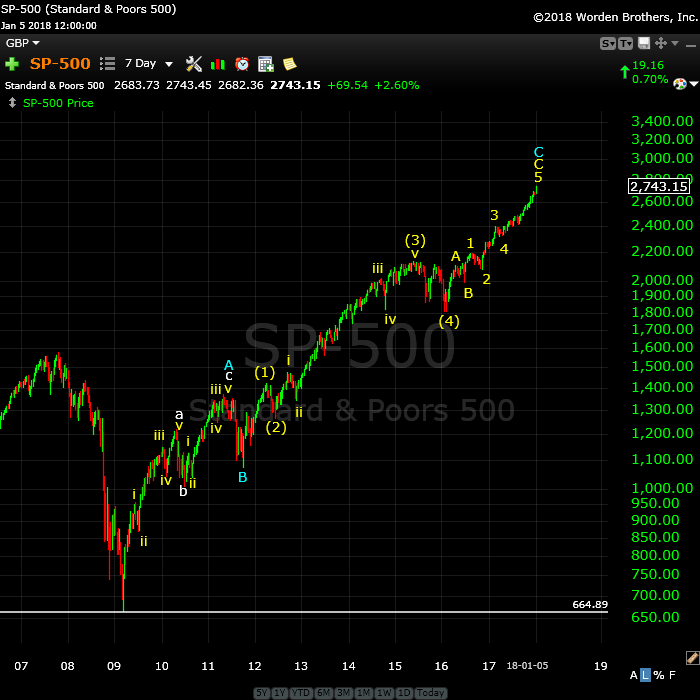Click the save floppy disk icon

(x=643, y=43)
